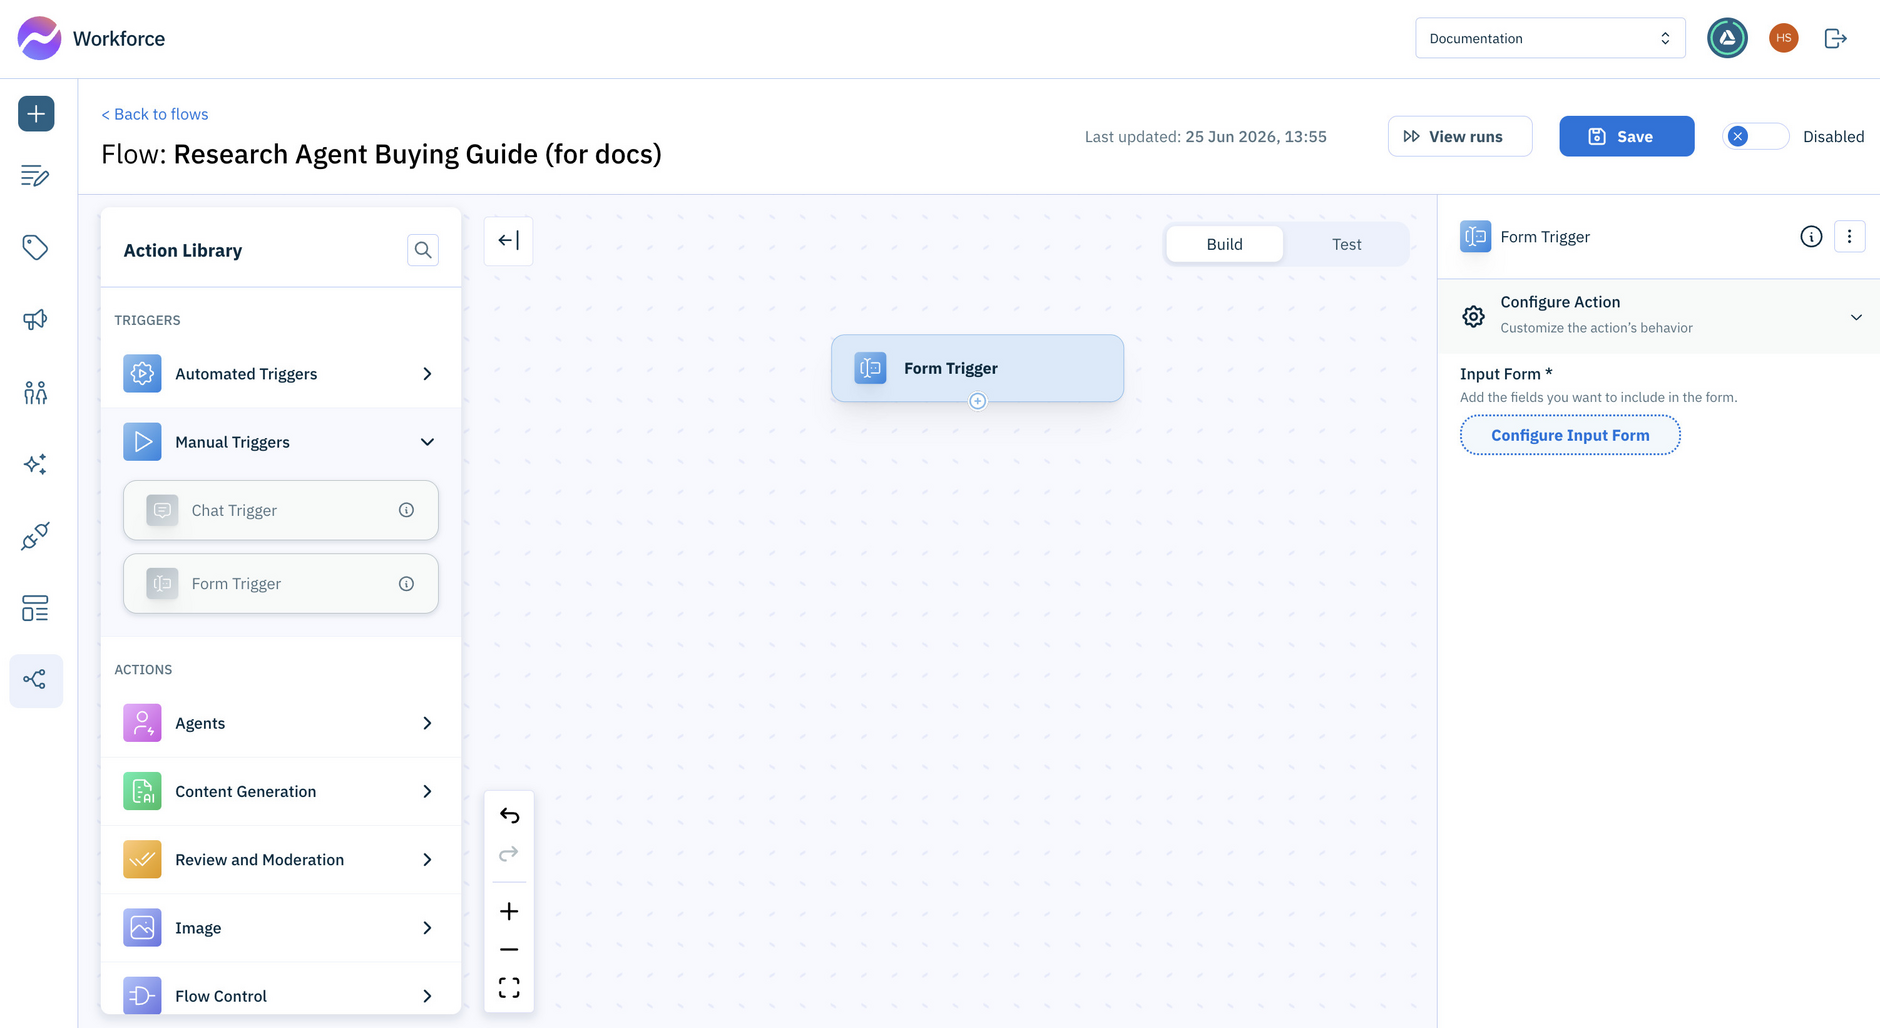The image size is (1880, 1028).
Task: Click the Last updated timestamp text
Action: (x=1206, y=137)
